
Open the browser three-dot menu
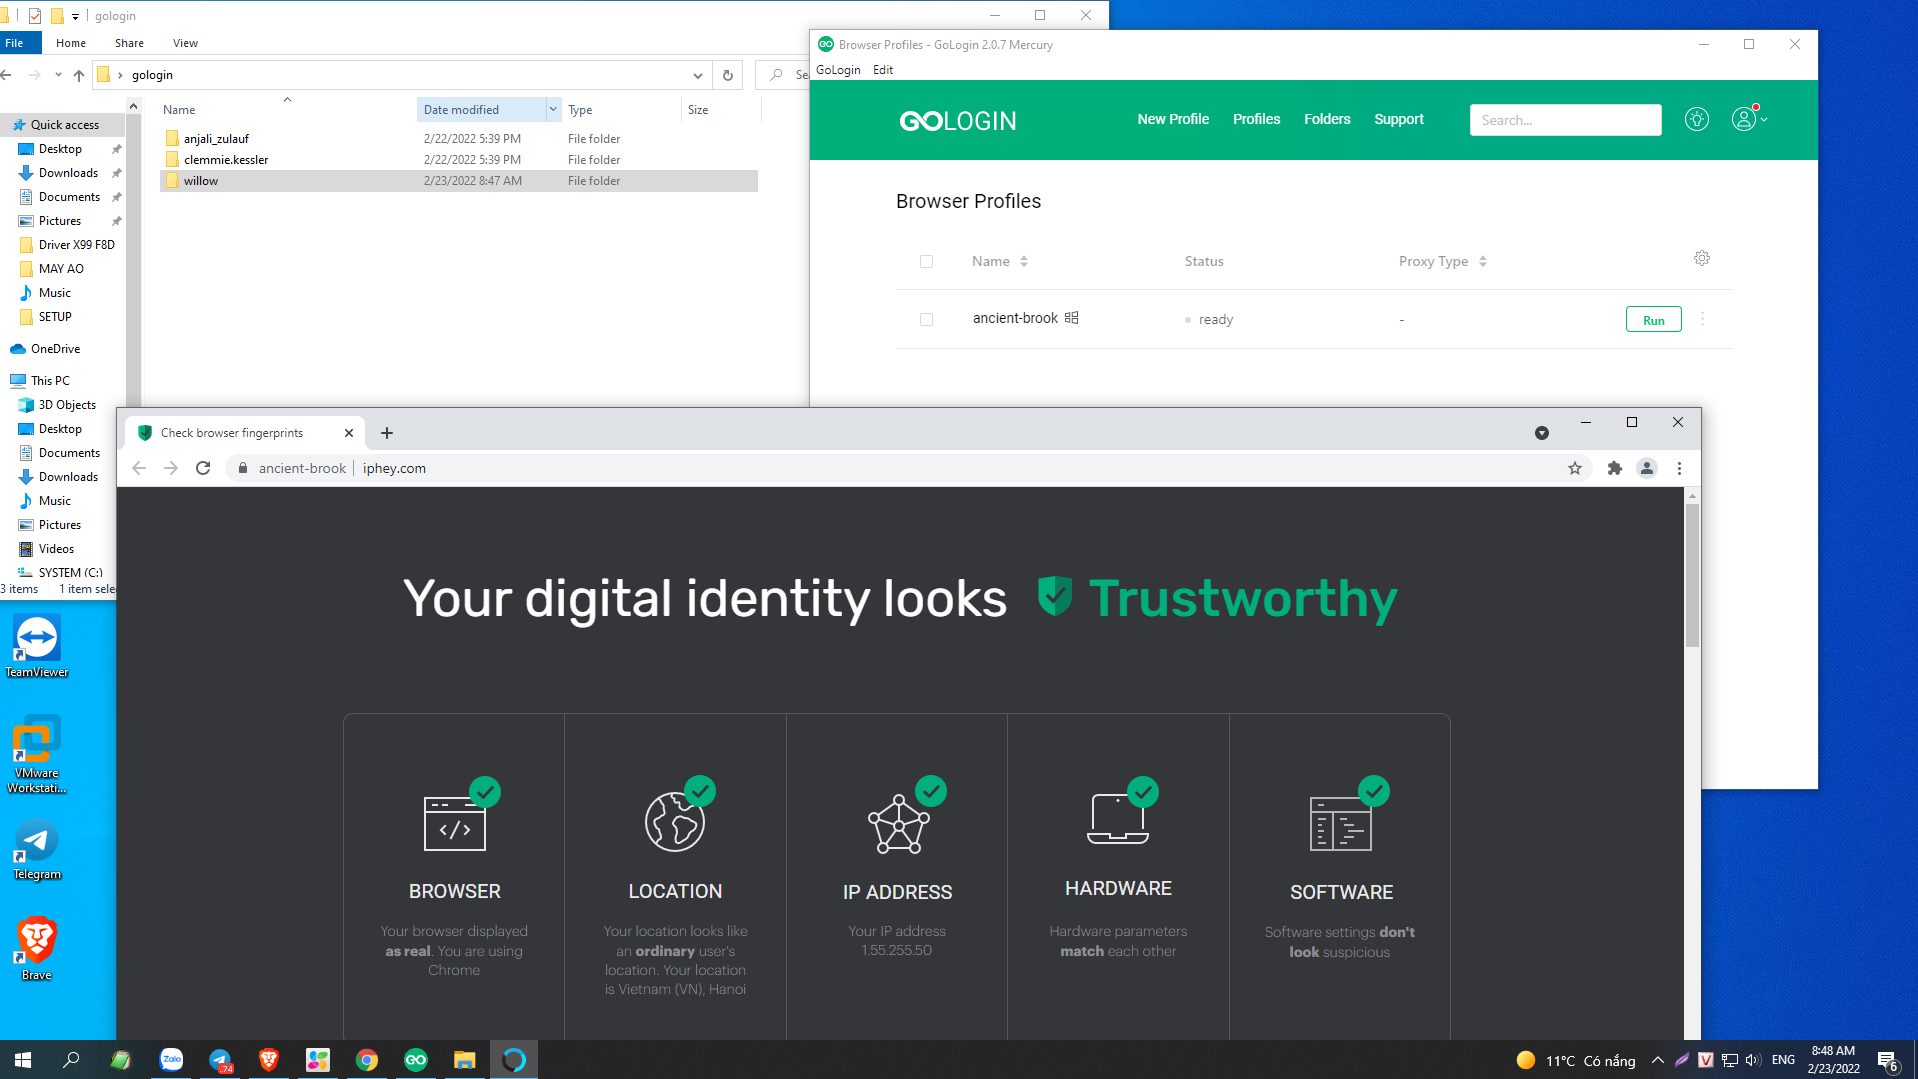click(x=1679, y=468)
